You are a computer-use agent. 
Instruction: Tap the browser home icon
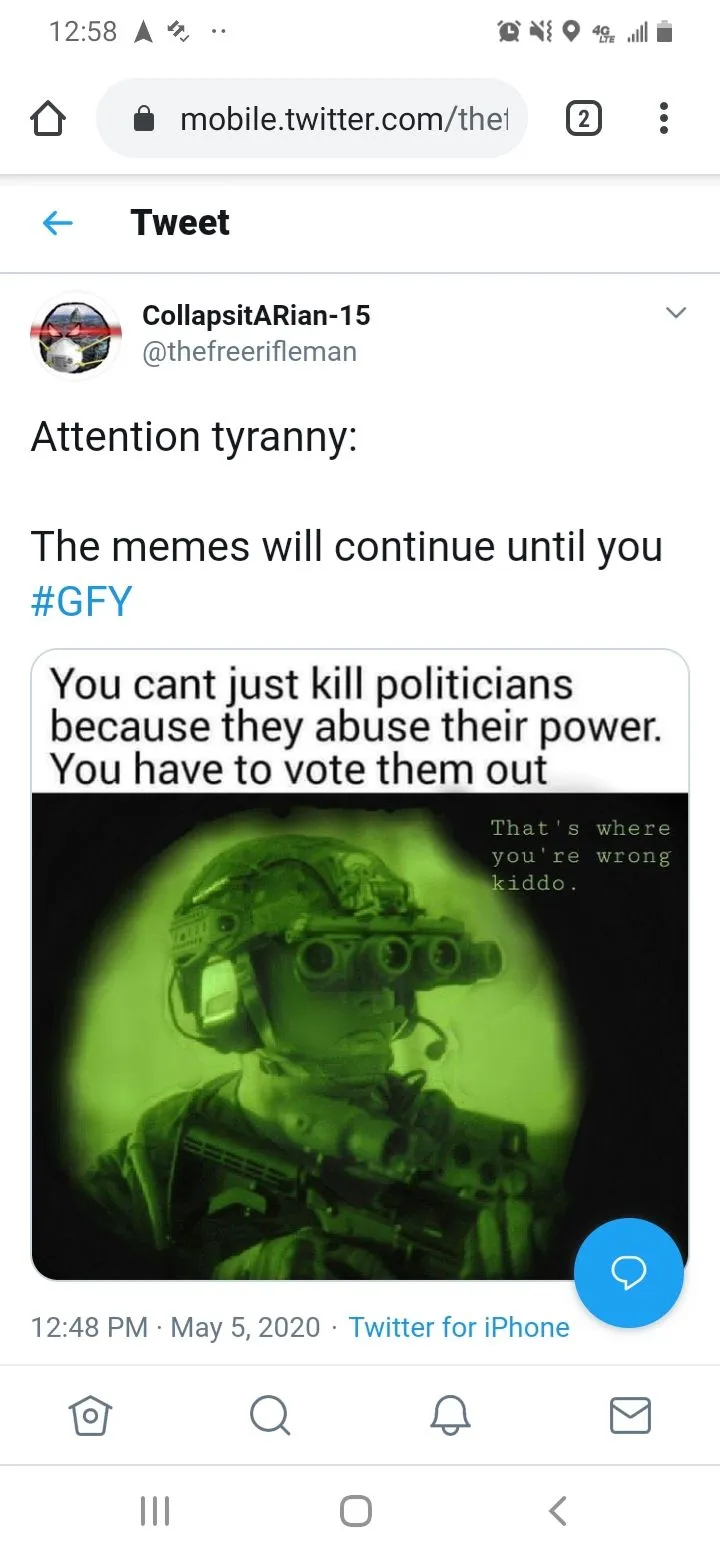point(49,120)
